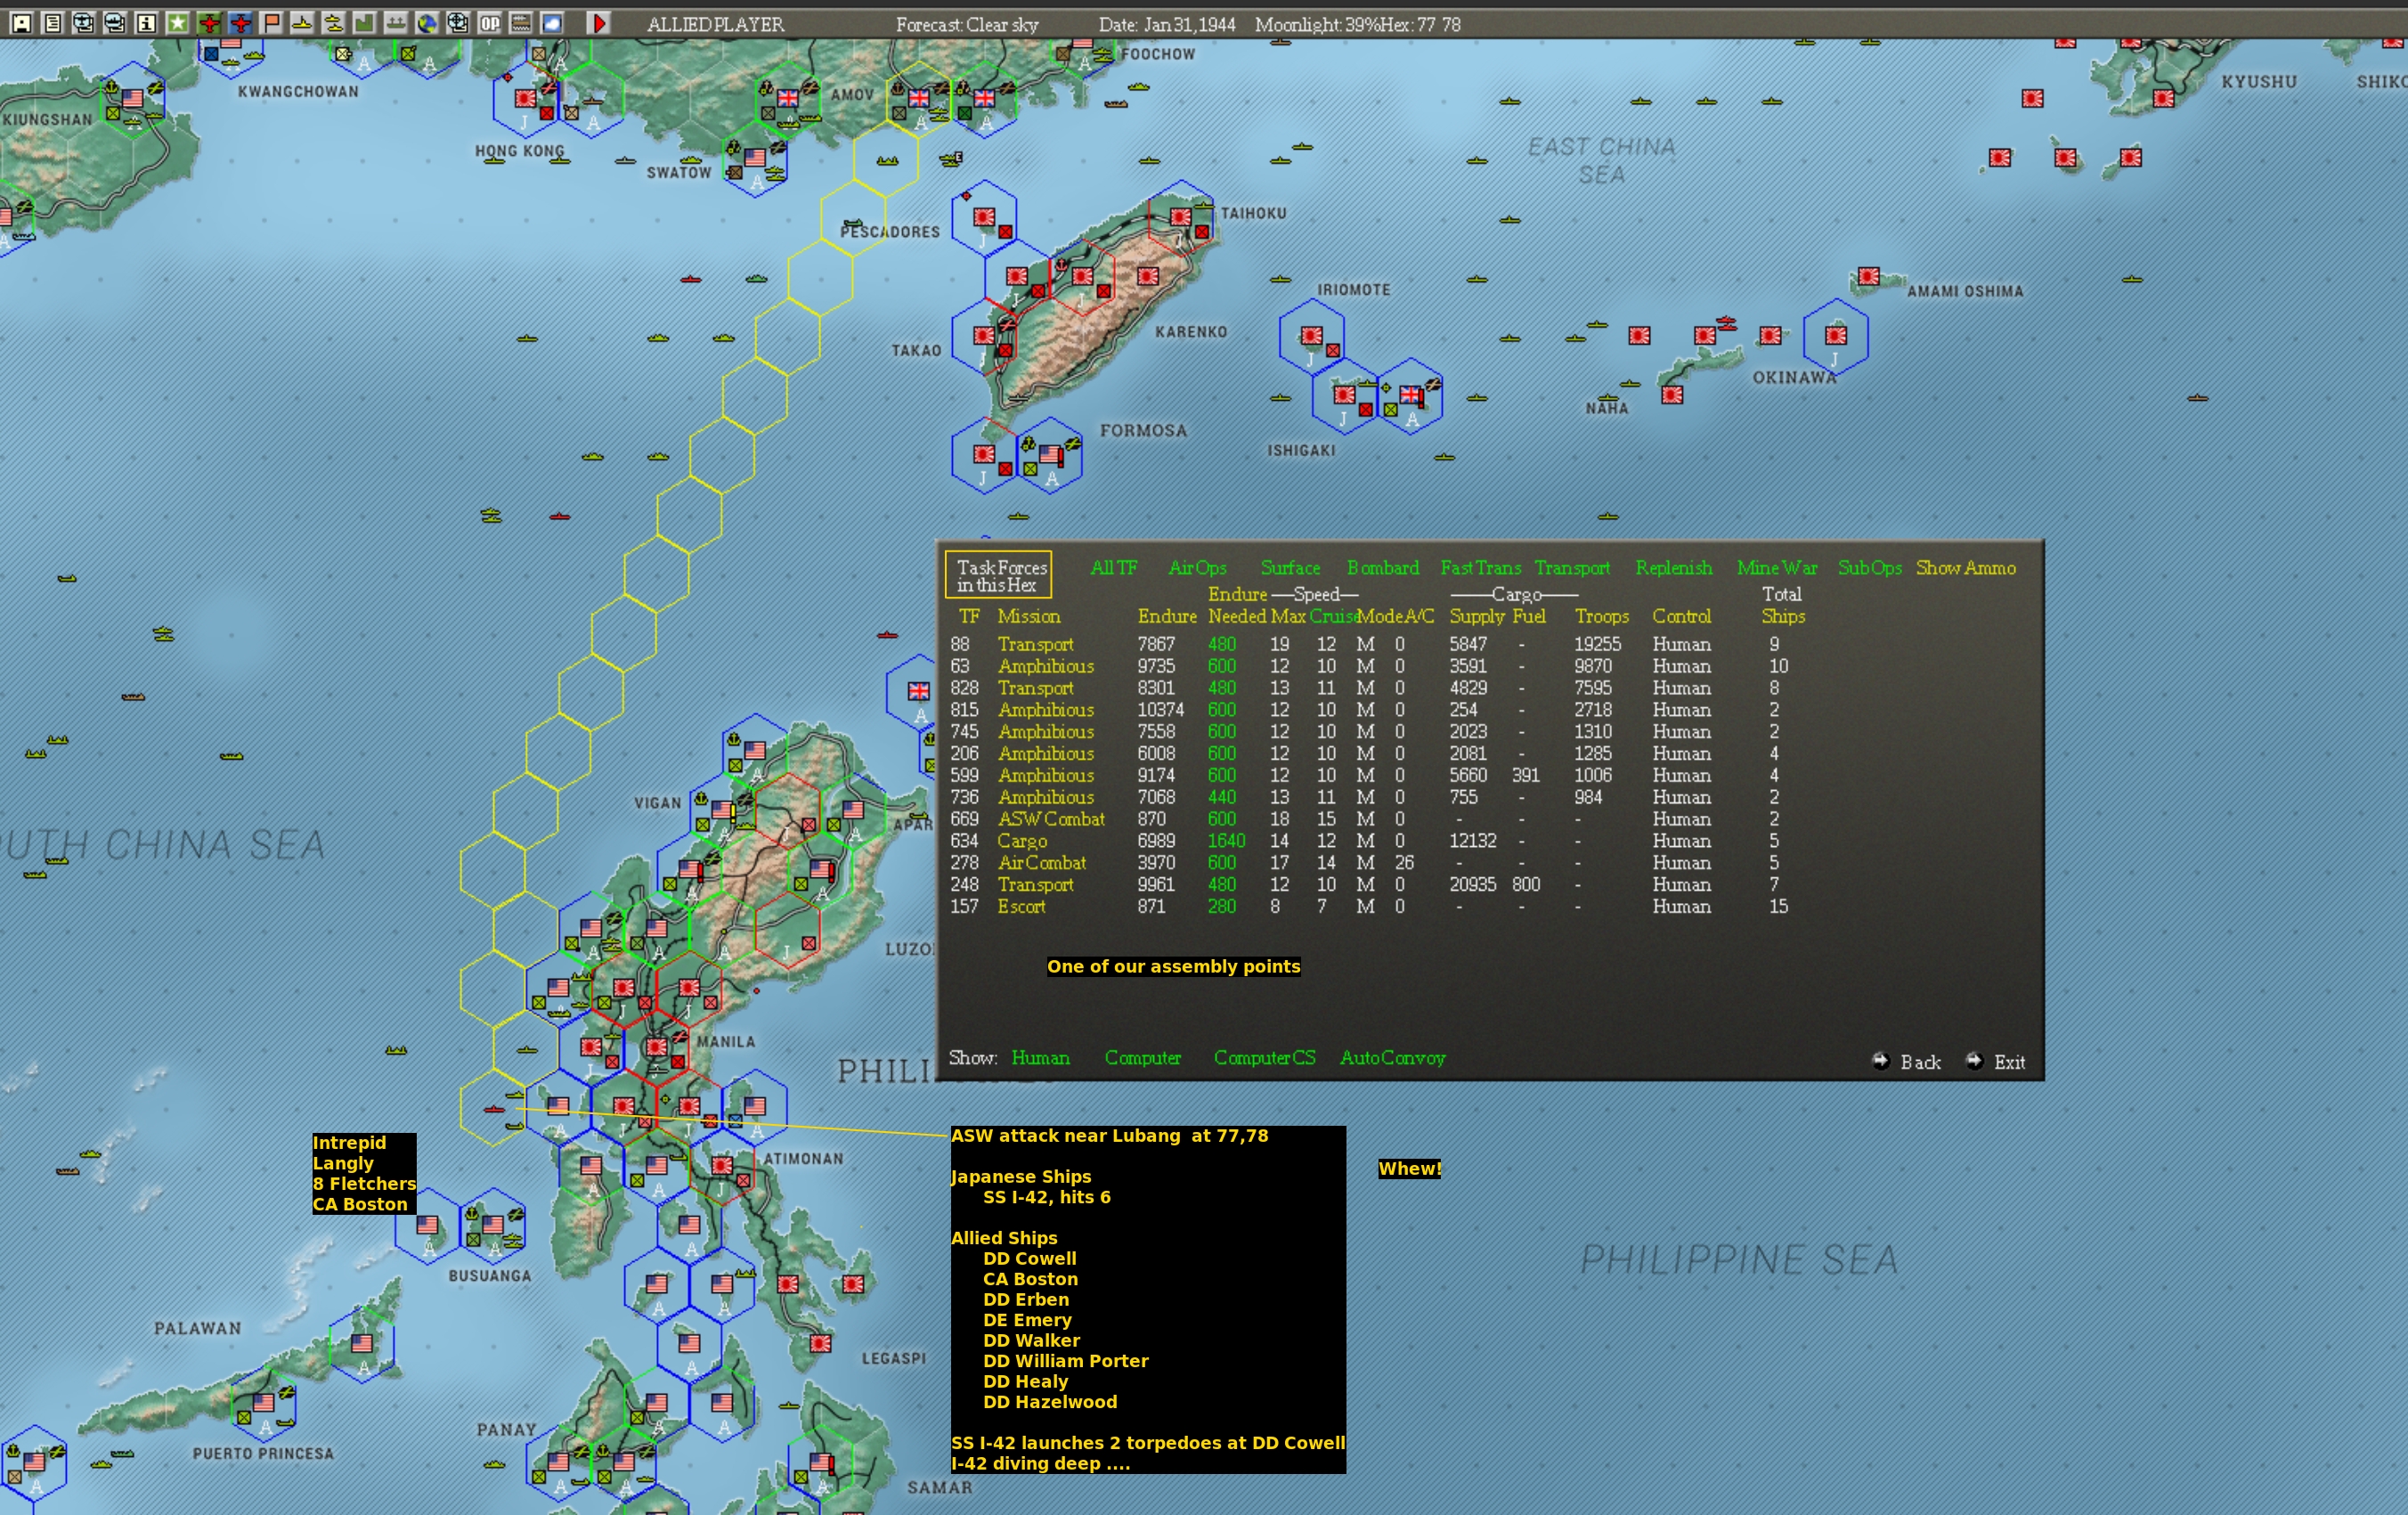The height and width of the screenshot is (1515, 2408).
Task: Click the globe map icon in toolbar
Action: click(x=427, y=23)
